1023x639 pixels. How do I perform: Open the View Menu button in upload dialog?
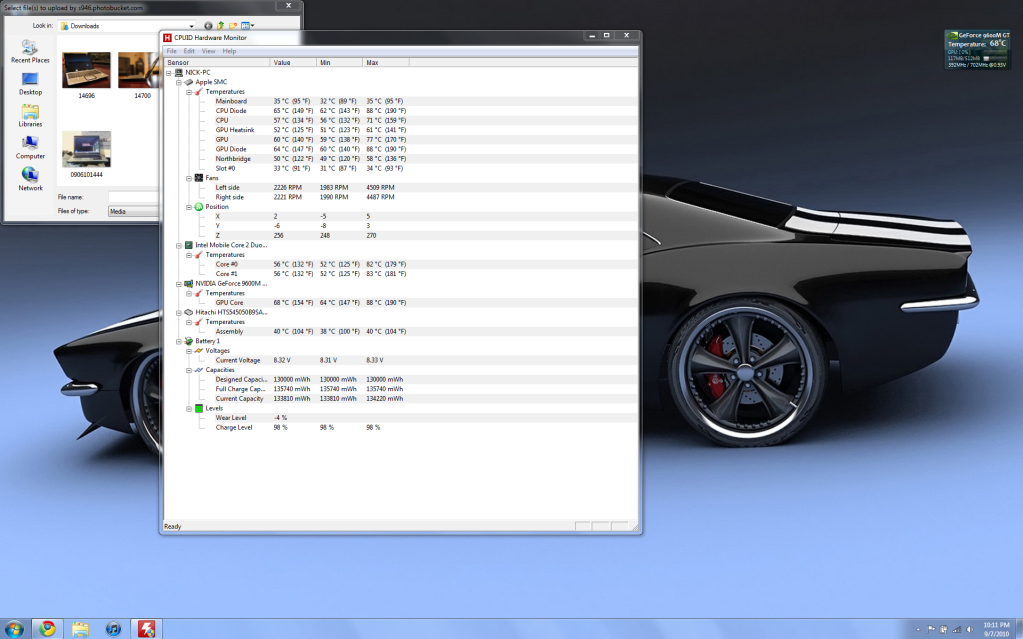tap(247, 26)
